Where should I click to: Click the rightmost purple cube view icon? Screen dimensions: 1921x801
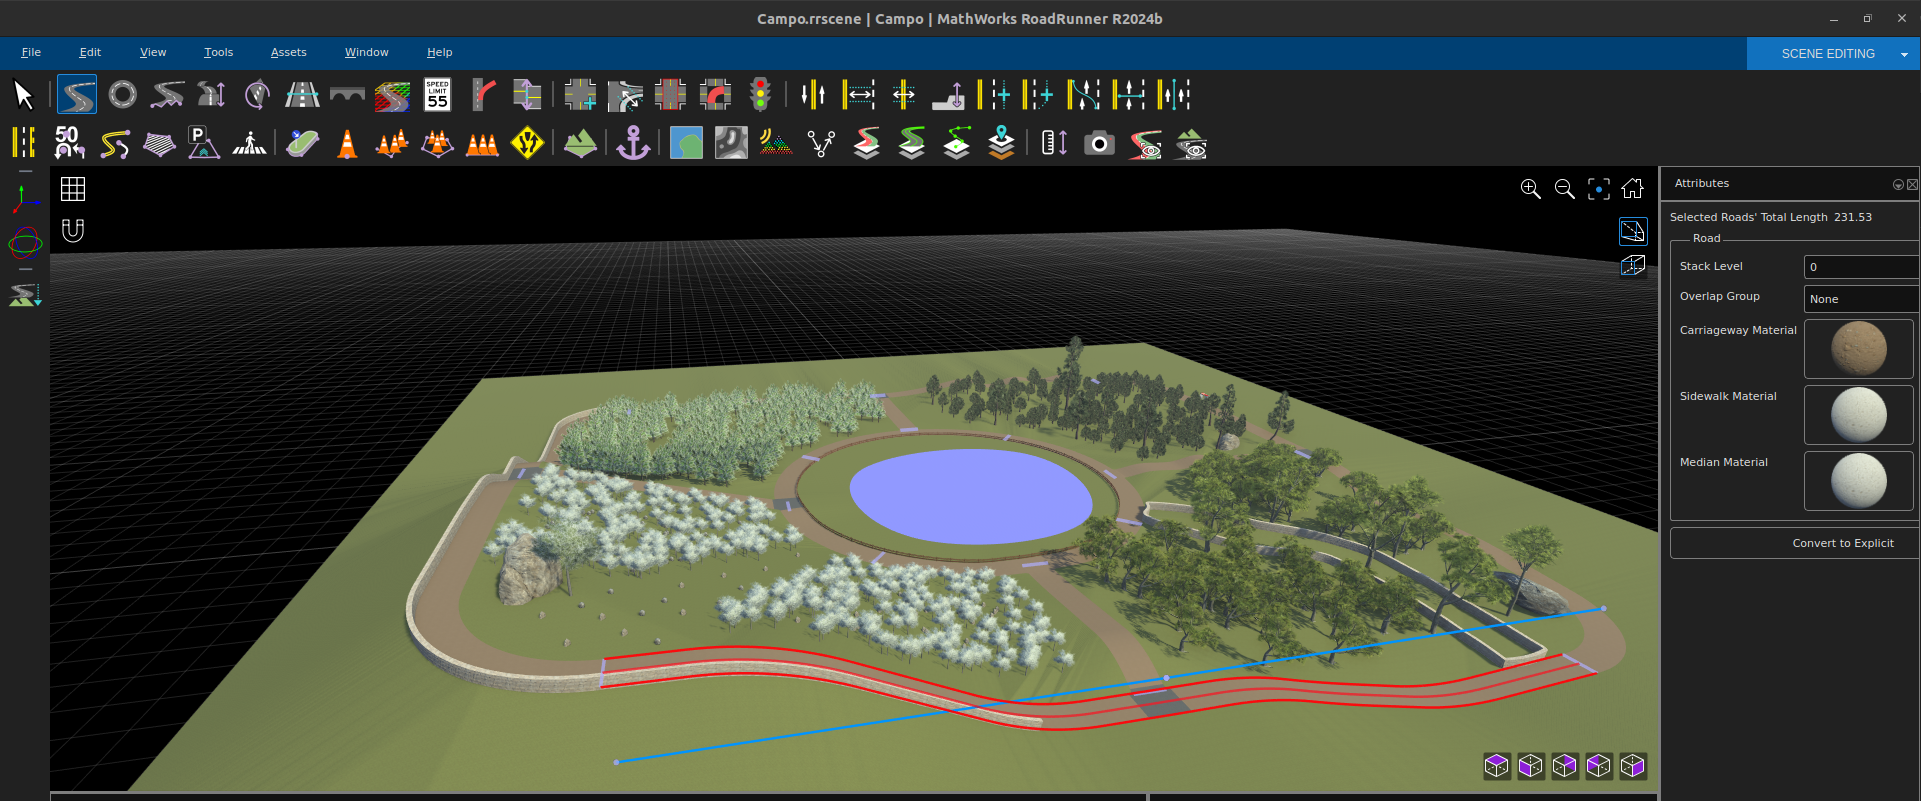click(x=1632, y=766)
